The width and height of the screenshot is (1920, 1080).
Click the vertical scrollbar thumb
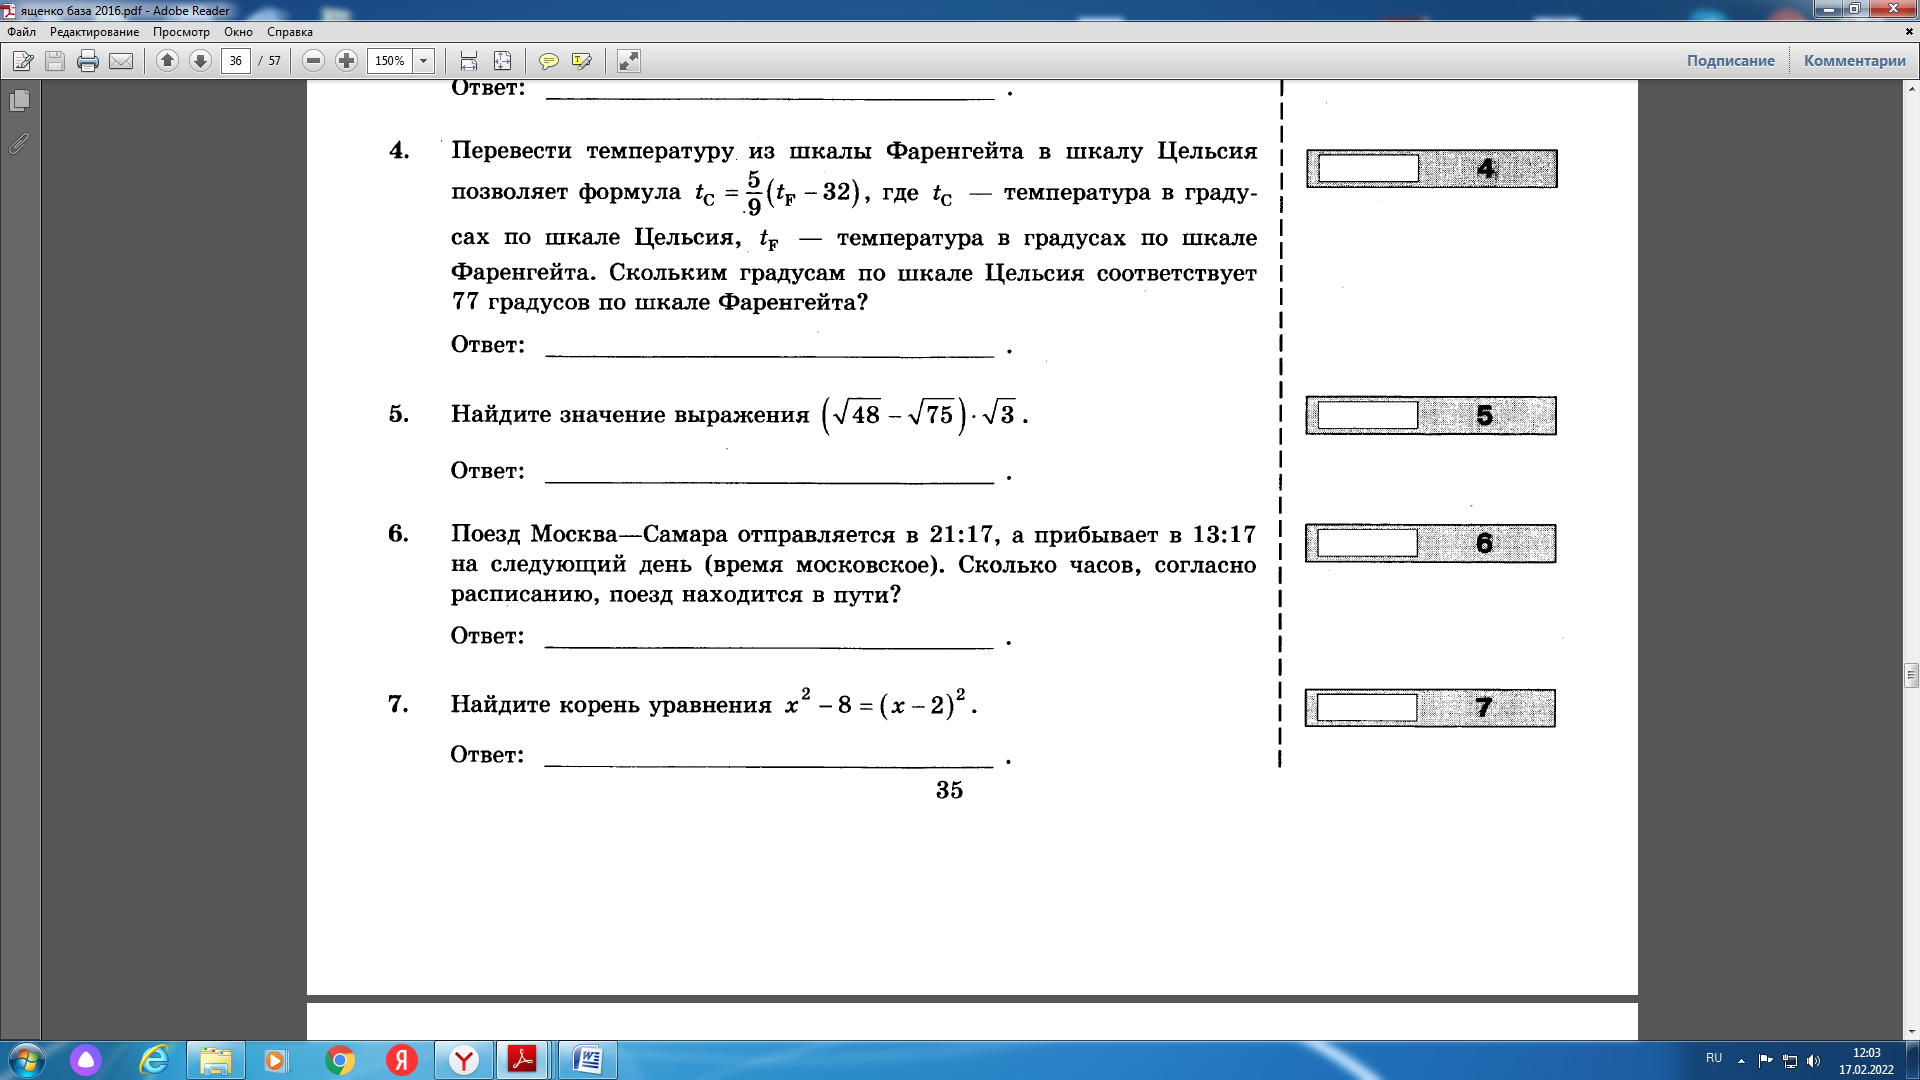point(1911,675)
